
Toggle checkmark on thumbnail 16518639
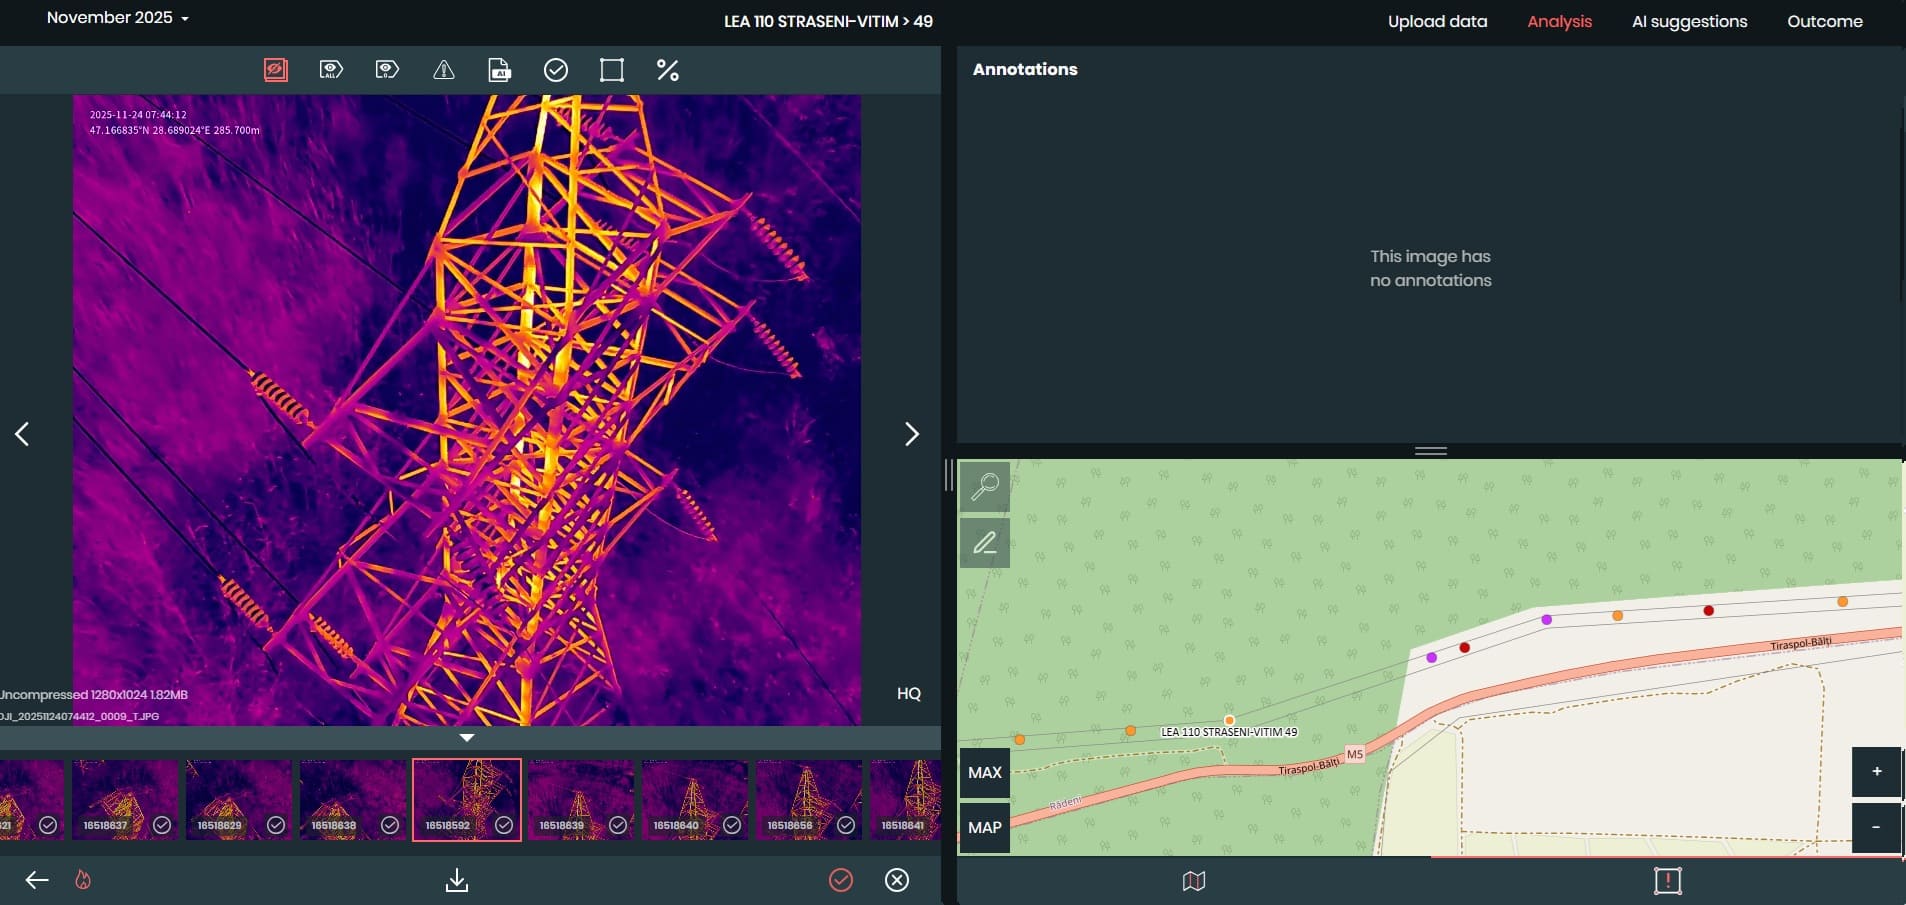click(618, 825)
